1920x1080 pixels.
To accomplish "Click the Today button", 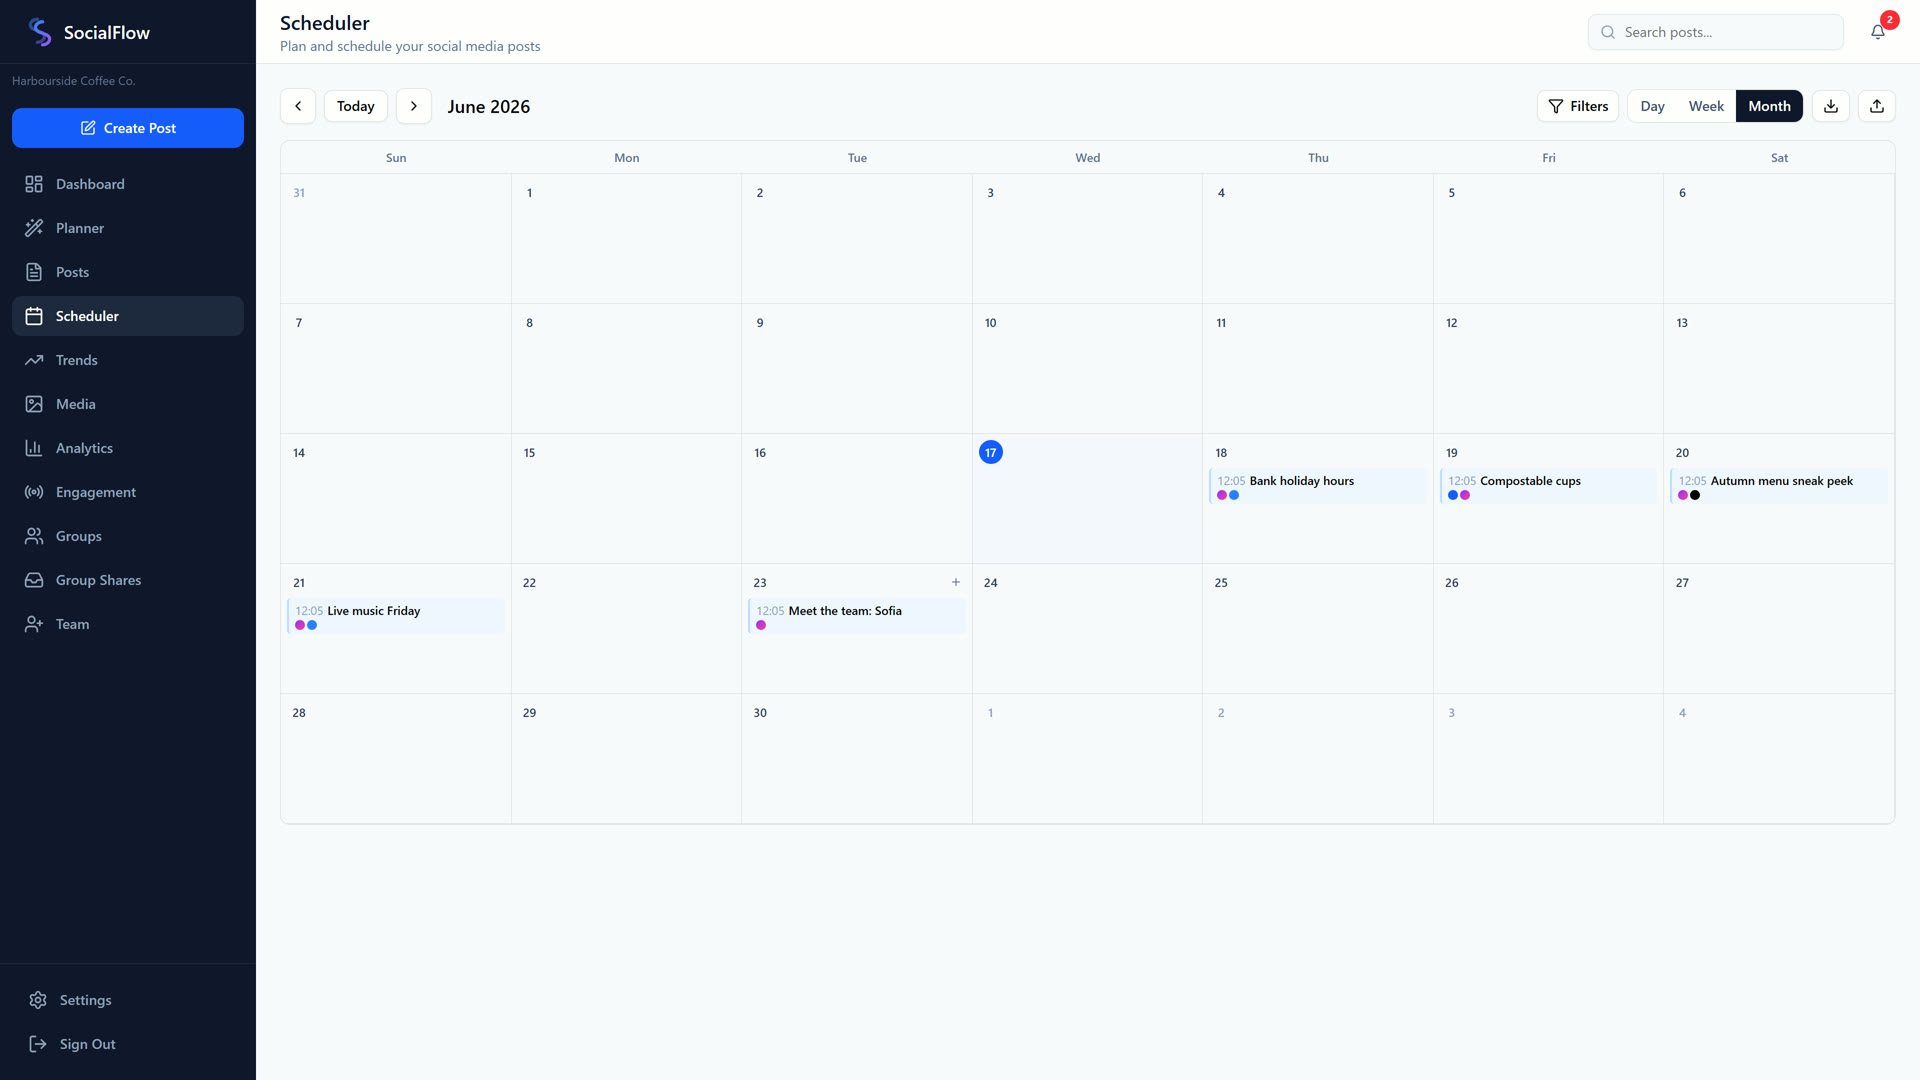I will (x=356, y=106).
